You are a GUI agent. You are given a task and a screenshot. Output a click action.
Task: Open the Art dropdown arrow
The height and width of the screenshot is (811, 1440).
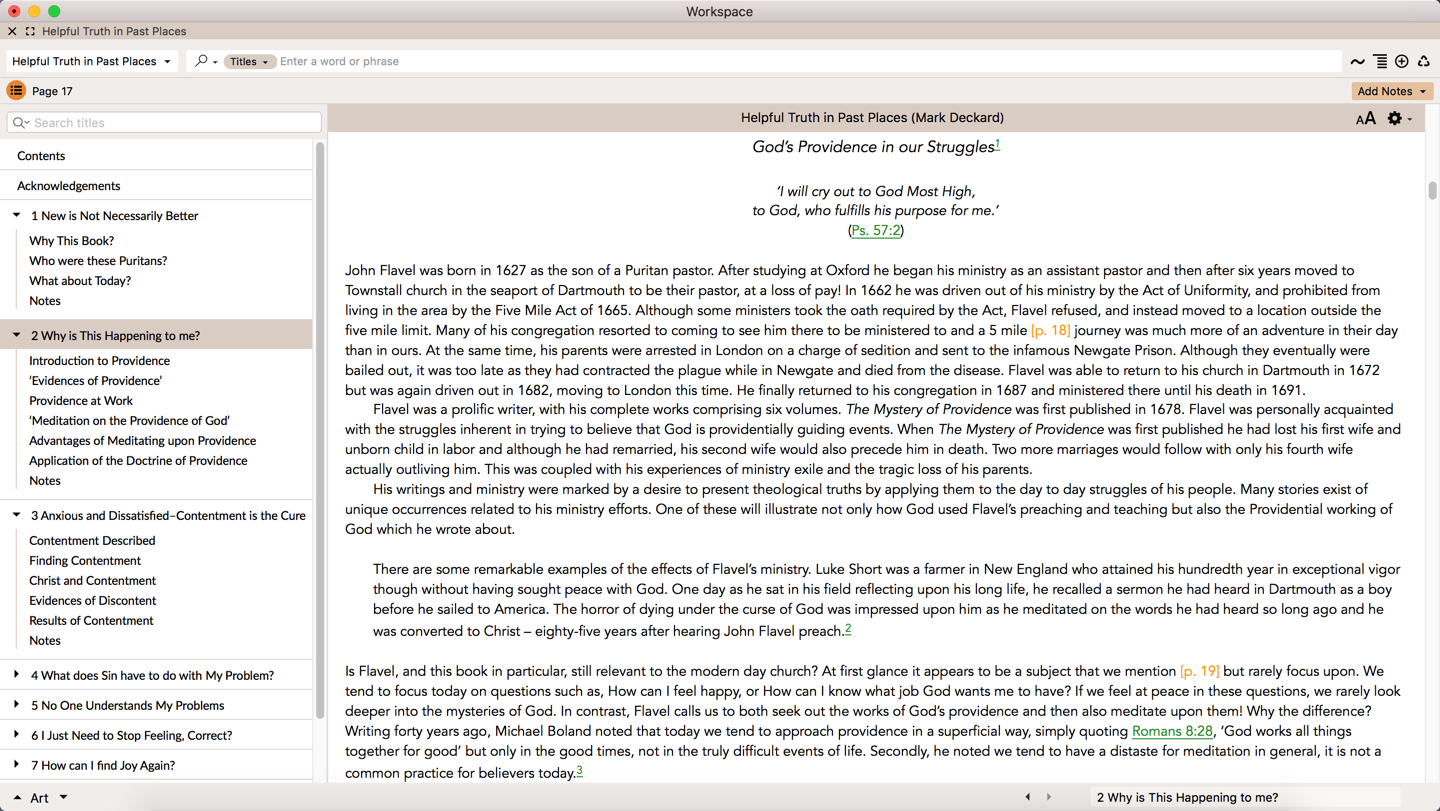63,798
